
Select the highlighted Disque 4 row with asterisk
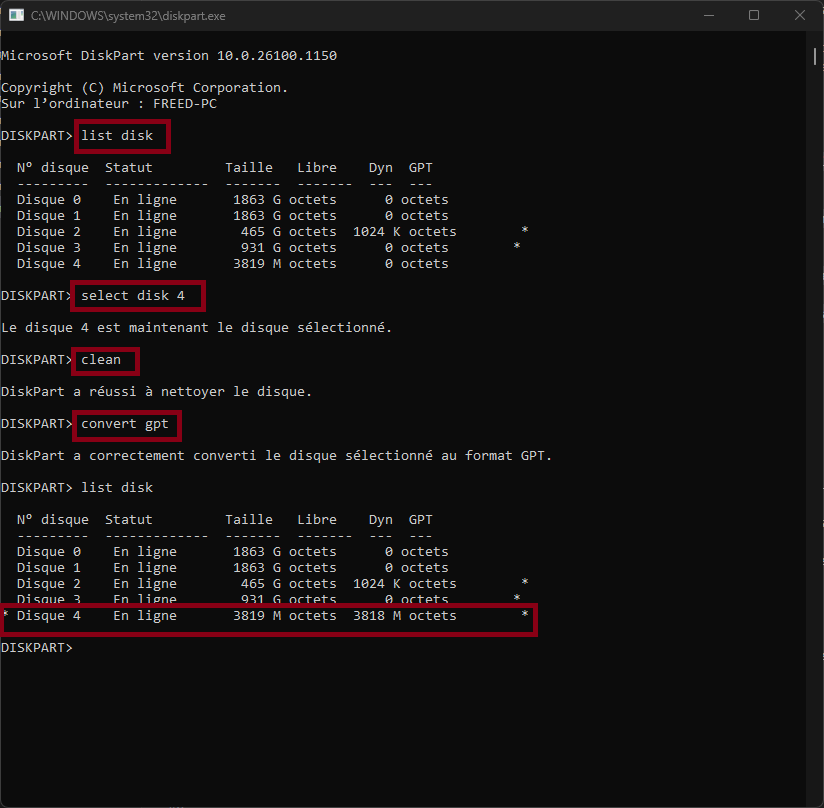click(268, 617)
